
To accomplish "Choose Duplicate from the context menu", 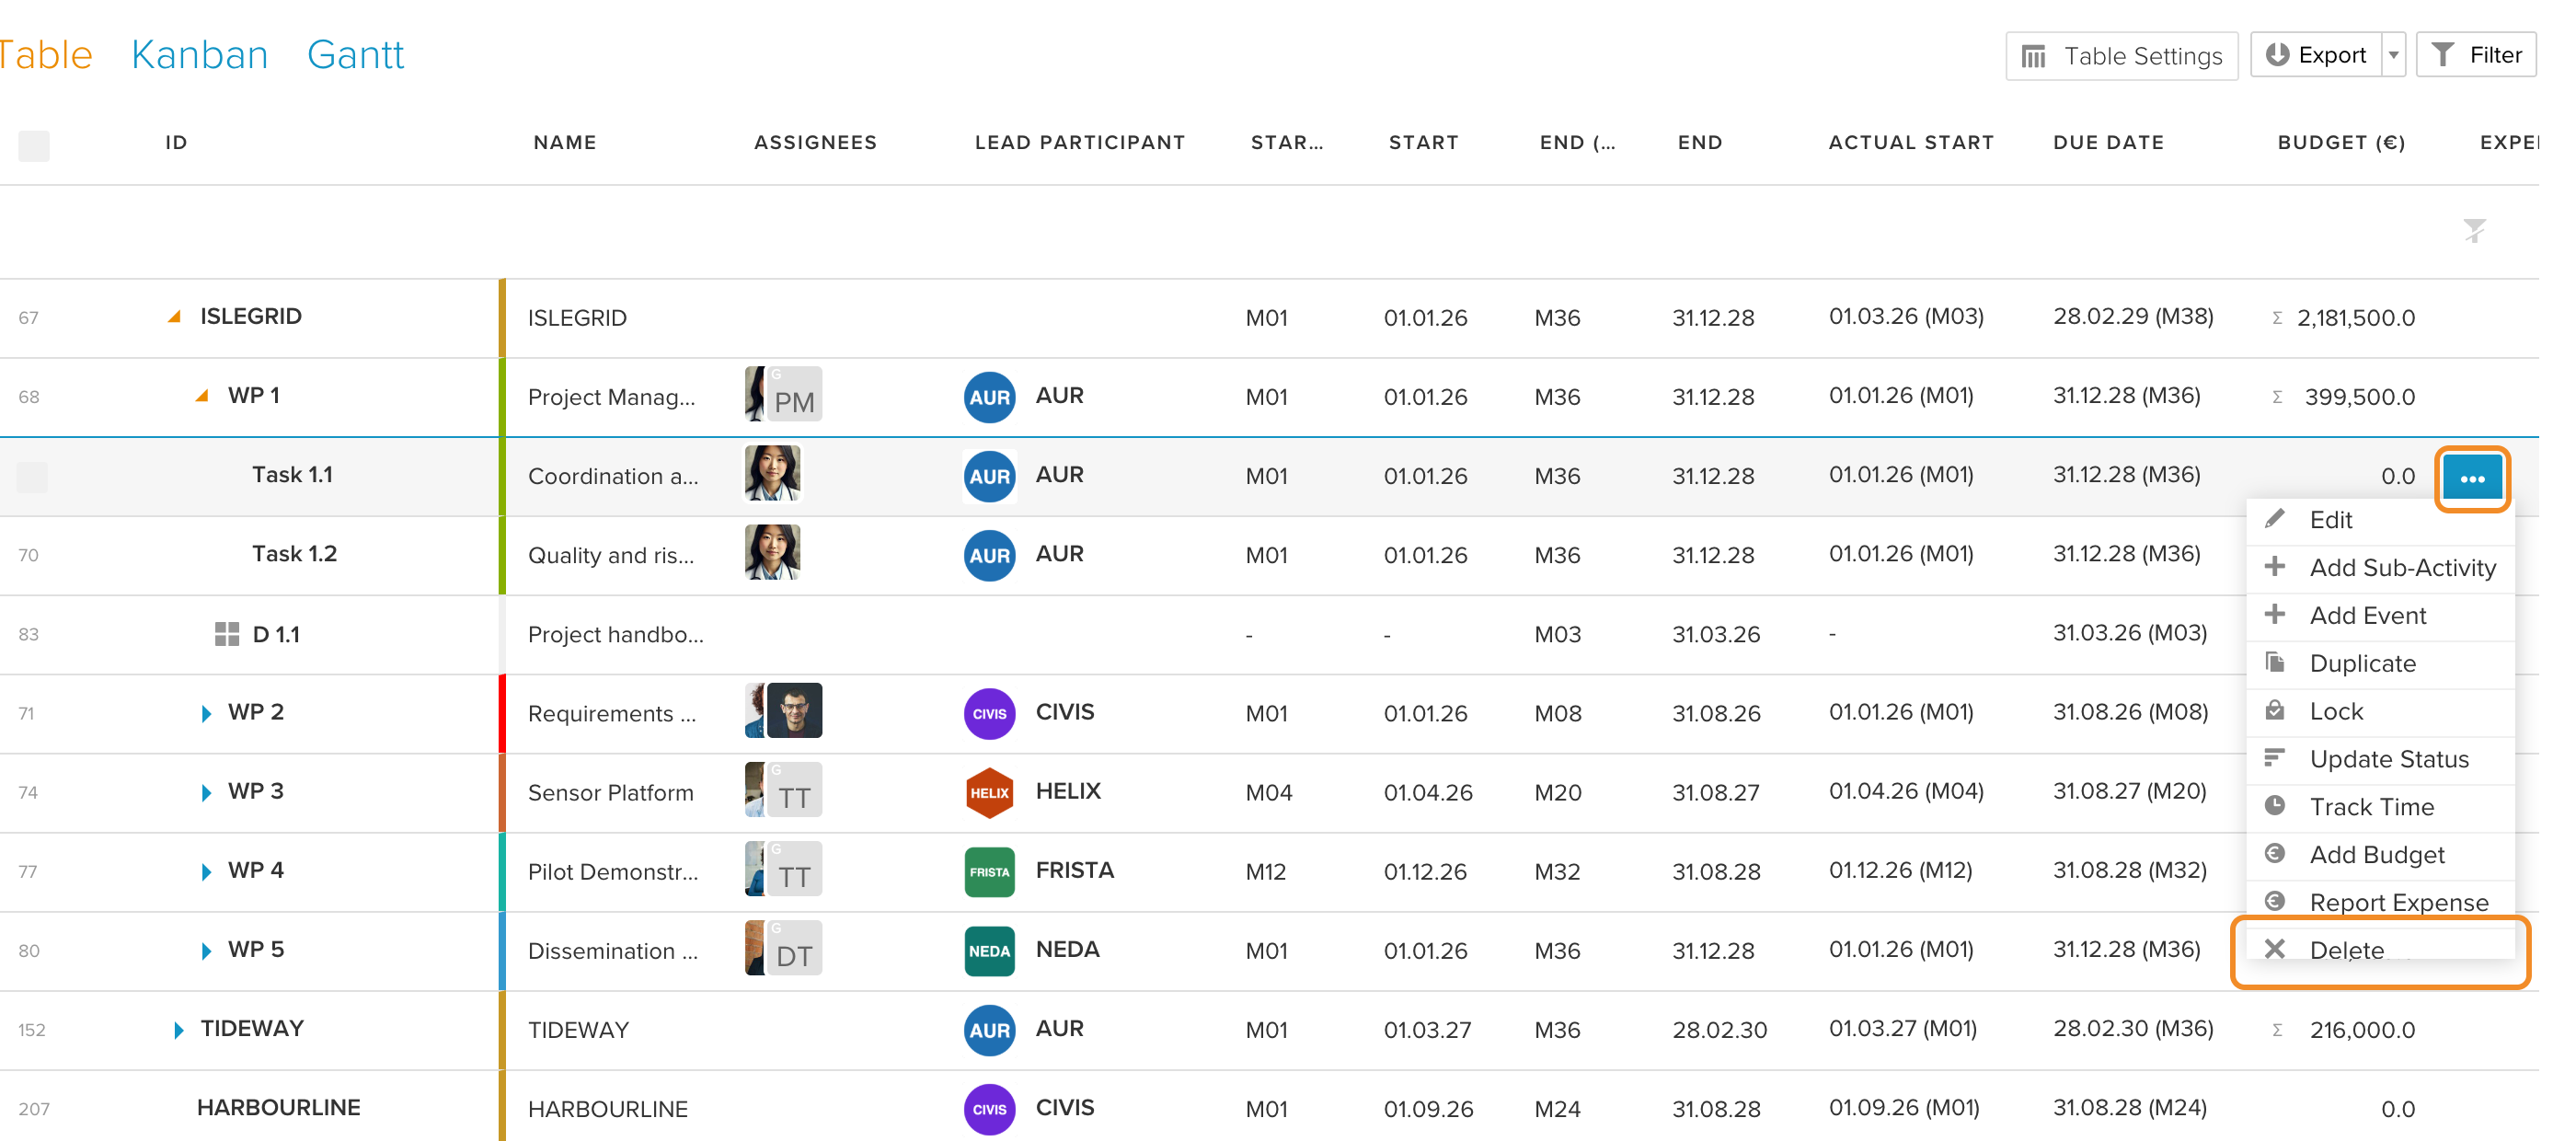I will coord(2379,664).
